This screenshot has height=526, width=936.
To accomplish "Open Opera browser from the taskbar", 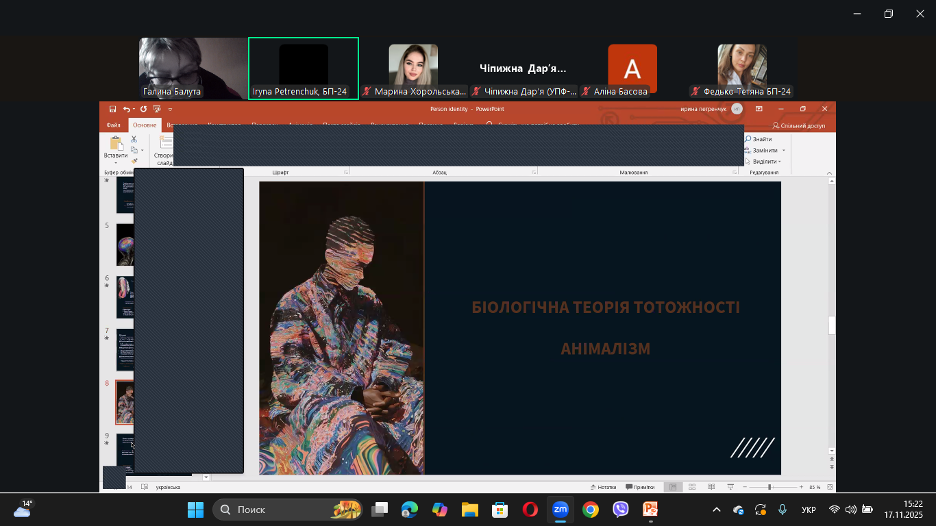I will point(530,509).
